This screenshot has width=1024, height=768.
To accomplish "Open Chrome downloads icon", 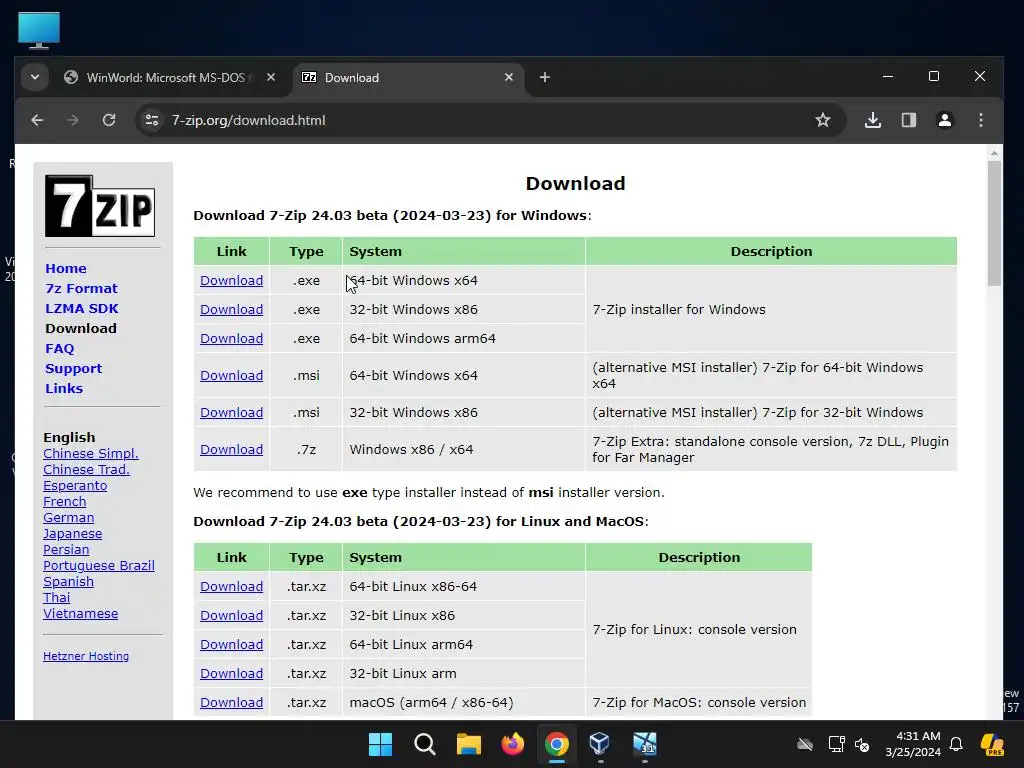I will pos(873,120).
